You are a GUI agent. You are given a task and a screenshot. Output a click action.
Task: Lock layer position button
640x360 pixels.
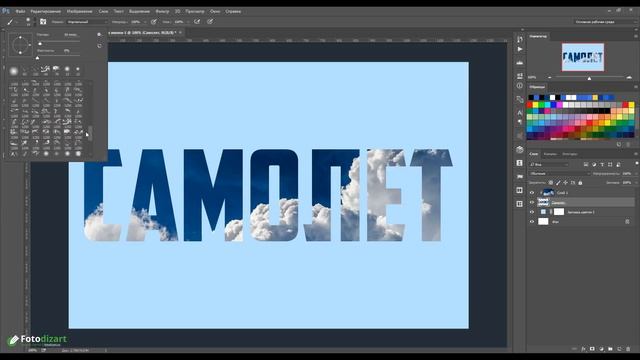coord(565,183)
